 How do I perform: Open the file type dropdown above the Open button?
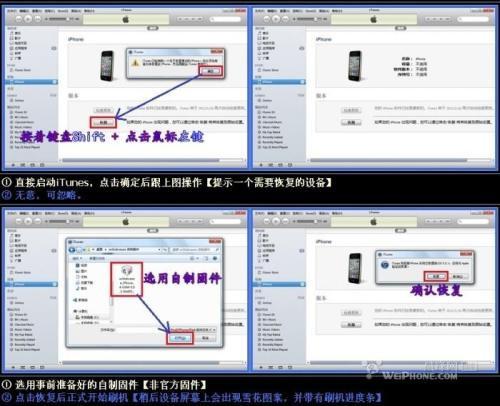193,330
